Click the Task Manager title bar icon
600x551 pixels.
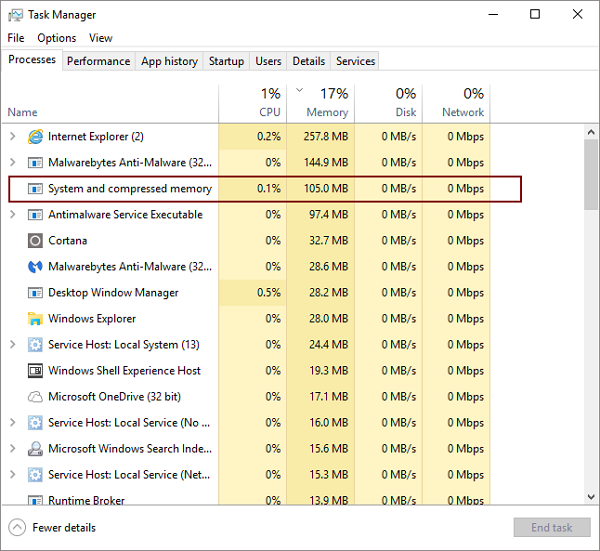[15, 15]
